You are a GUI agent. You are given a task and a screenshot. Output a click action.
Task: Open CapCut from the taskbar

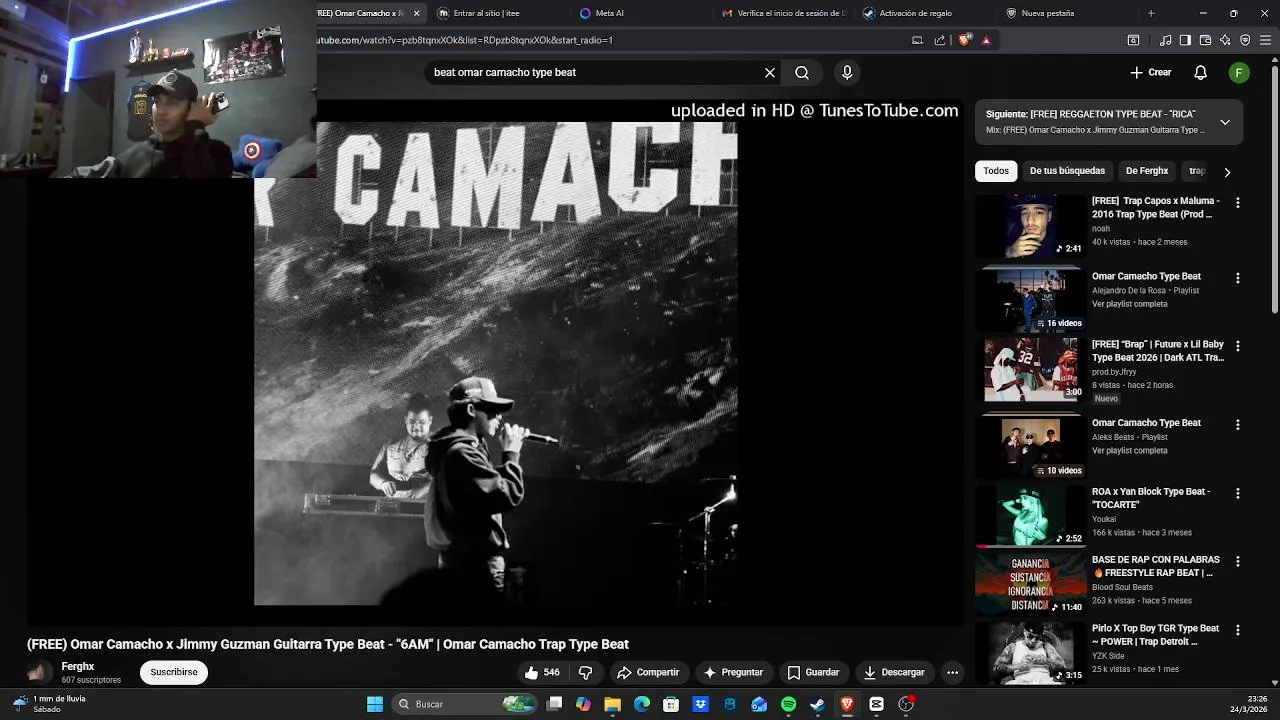pos(876,704)
